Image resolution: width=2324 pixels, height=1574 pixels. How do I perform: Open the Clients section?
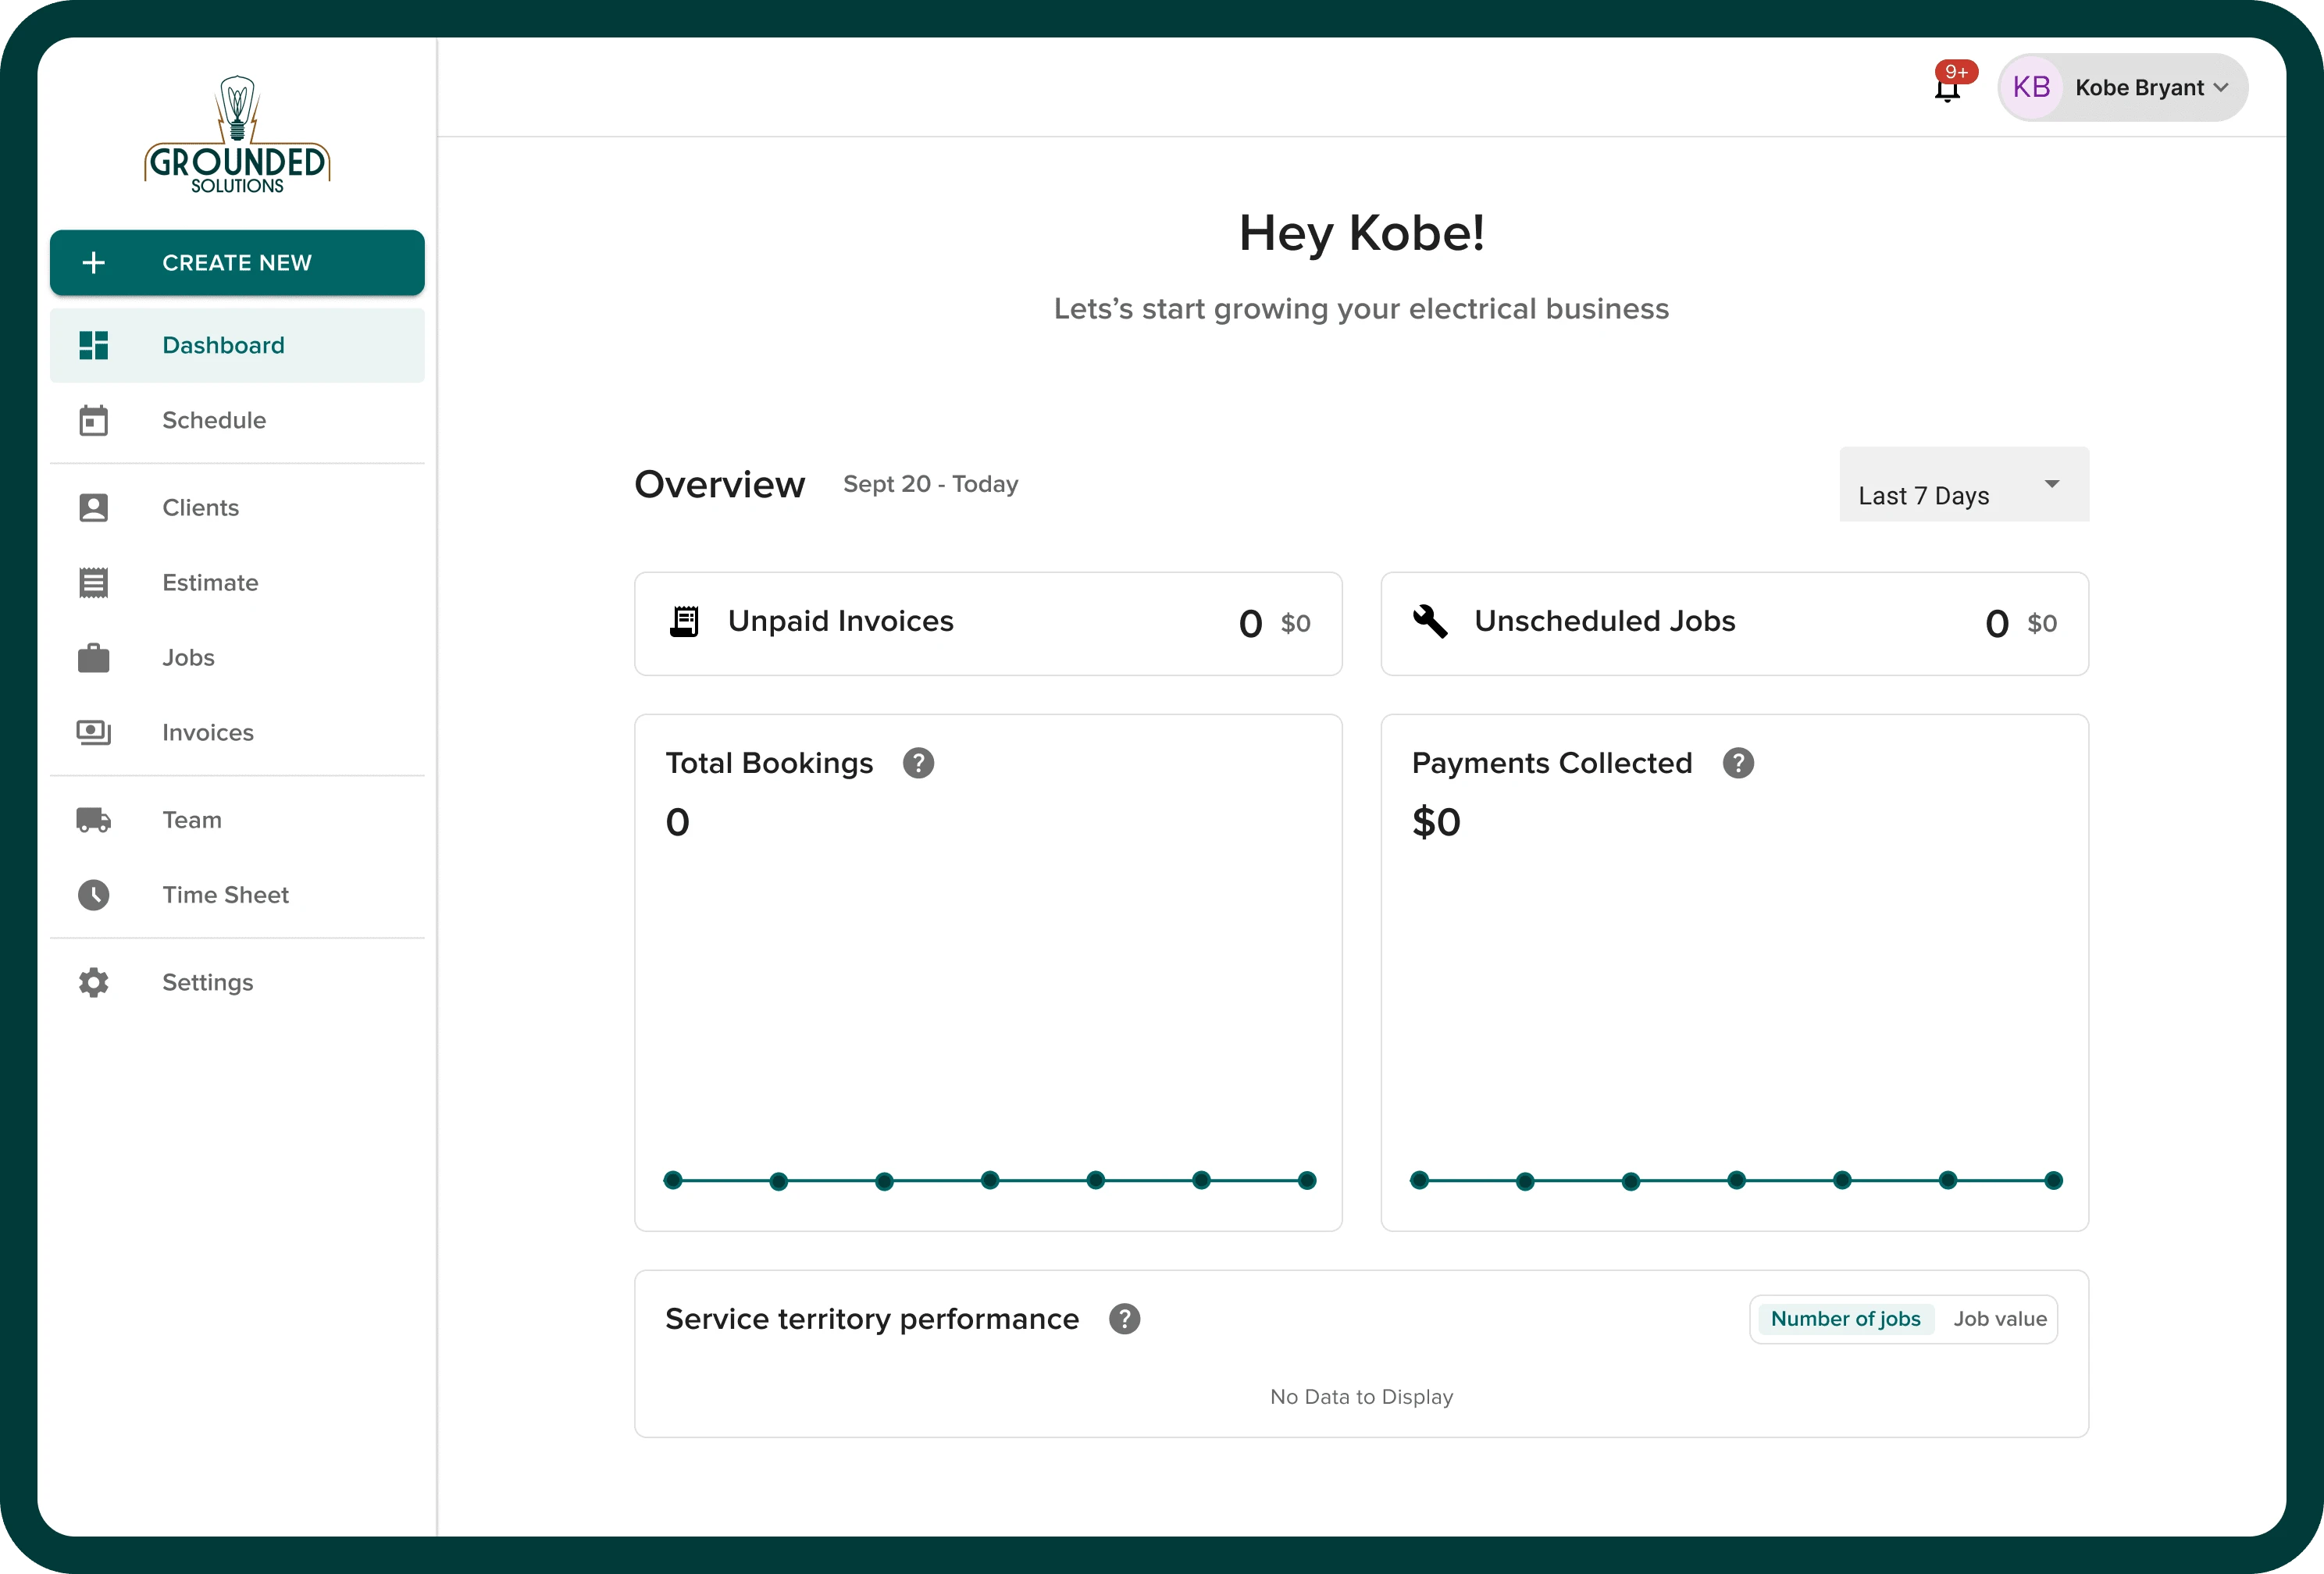(x=237, y=508)
